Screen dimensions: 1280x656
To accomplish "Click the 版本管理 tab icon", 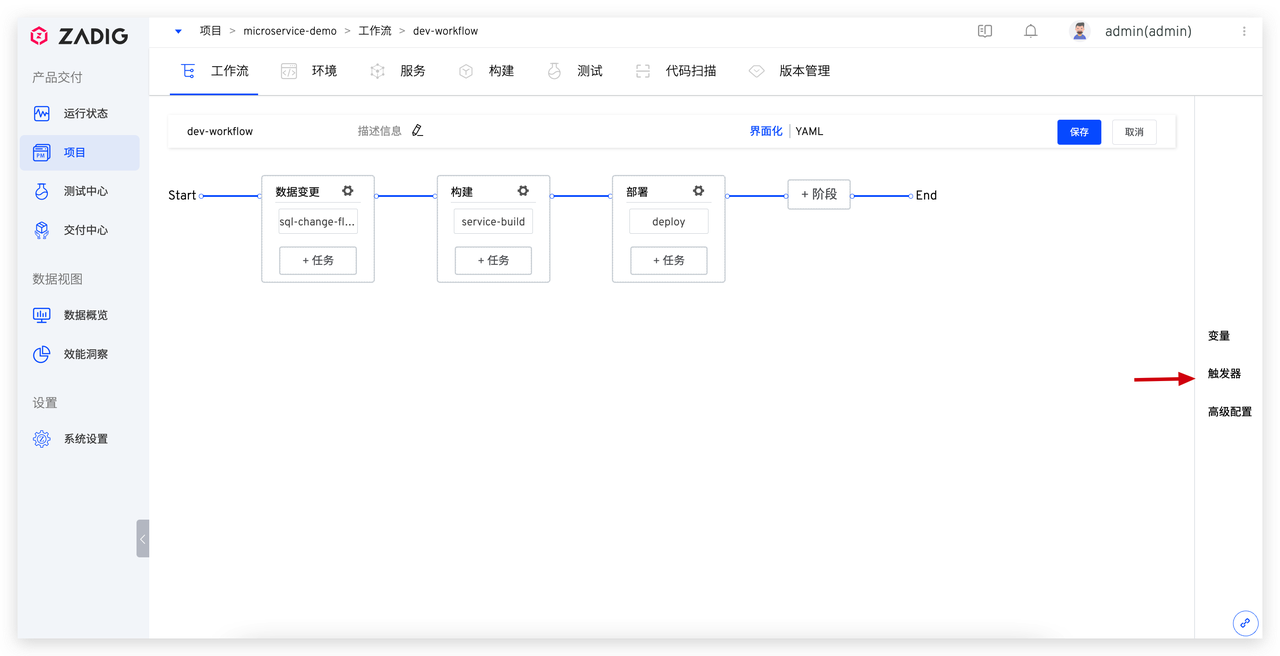I will point(757,71).
